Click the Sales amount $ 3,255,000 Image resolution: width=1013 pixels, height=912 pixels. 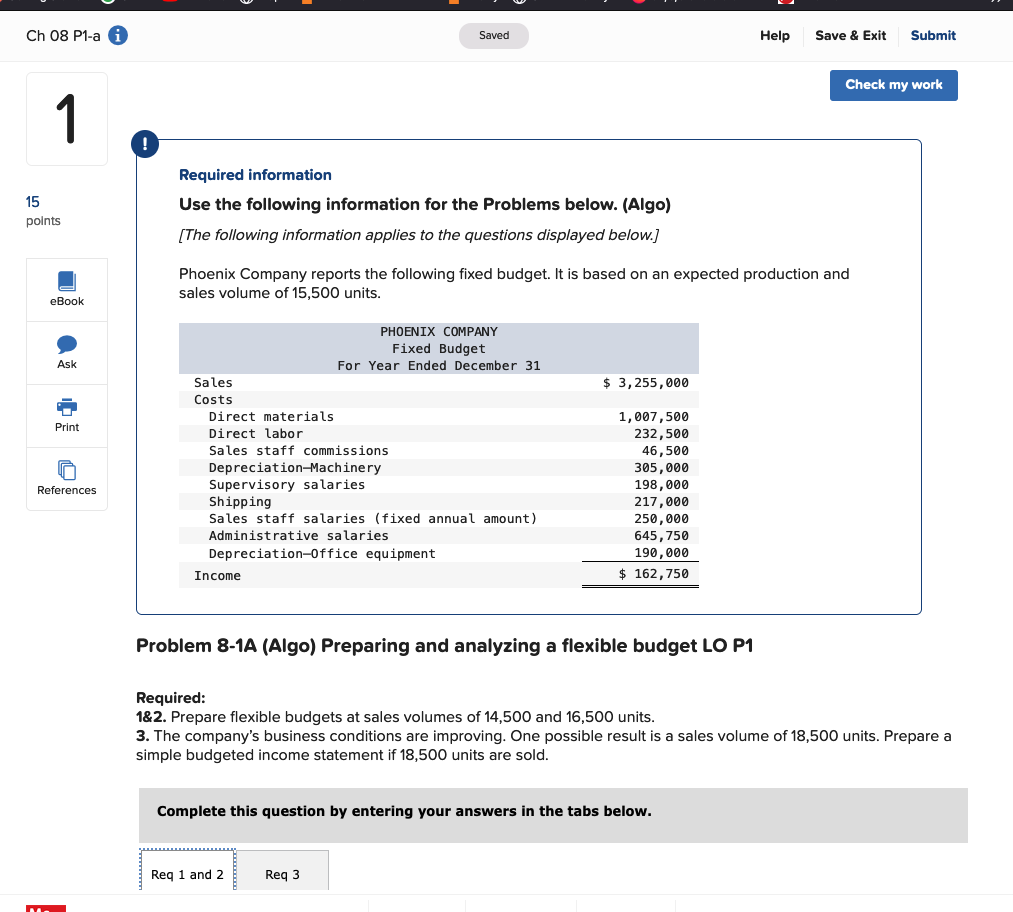645,383
